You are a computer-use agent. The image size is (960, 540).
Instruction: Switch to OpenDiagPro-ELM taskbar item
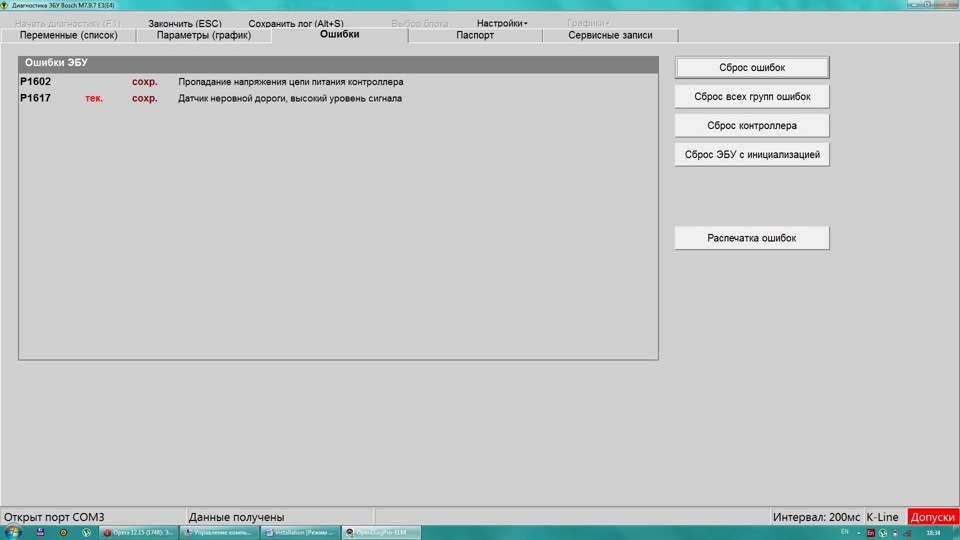381,532
